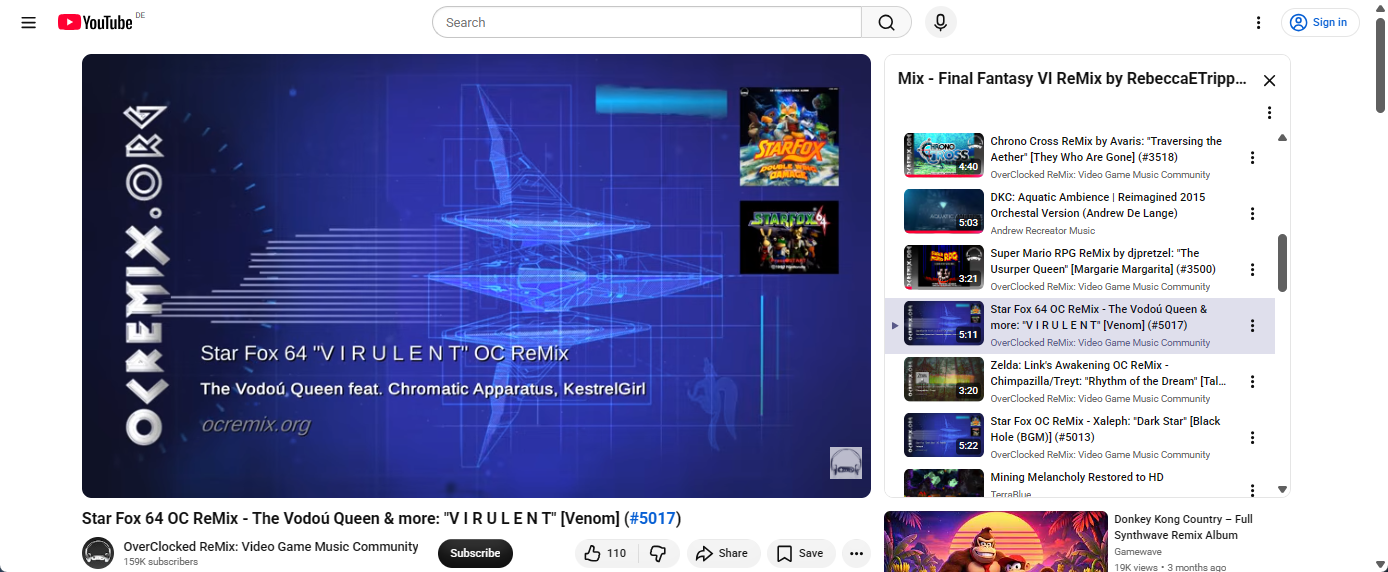The image size is (1388, 572).
Task: Open more actions ellipsis below video
Action: pos(856,553)
